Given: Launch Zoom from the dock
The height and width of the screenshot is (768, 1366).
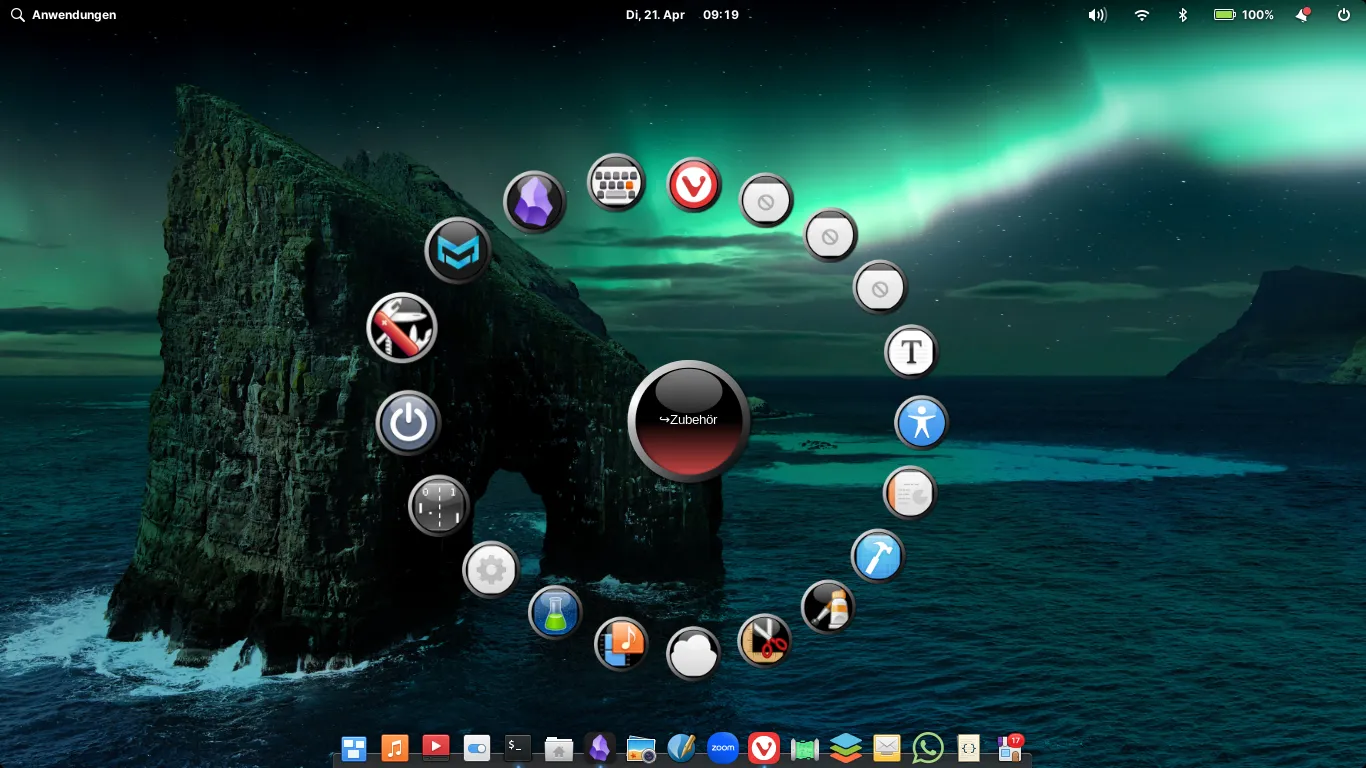Looking at the screenshot, I should [722, 748].
